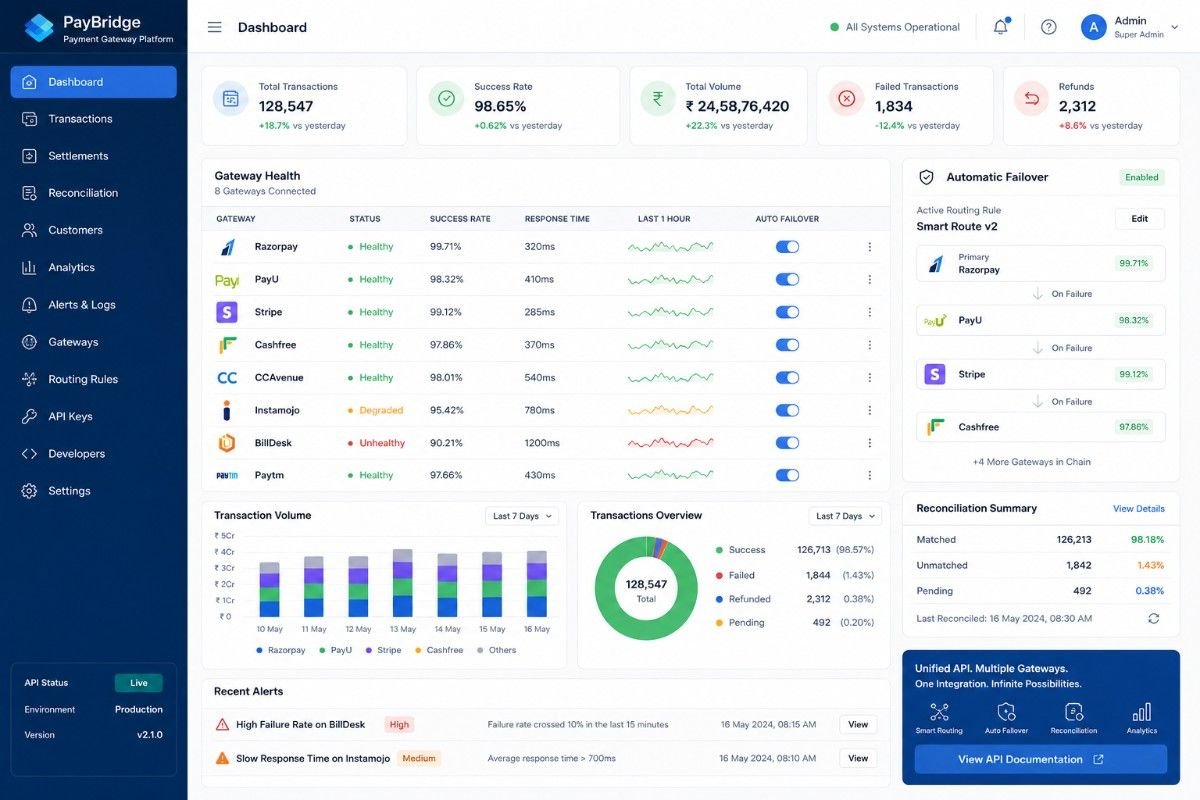Open Customers in sidebar
The image size is (1200, 800).
(93, 230)
